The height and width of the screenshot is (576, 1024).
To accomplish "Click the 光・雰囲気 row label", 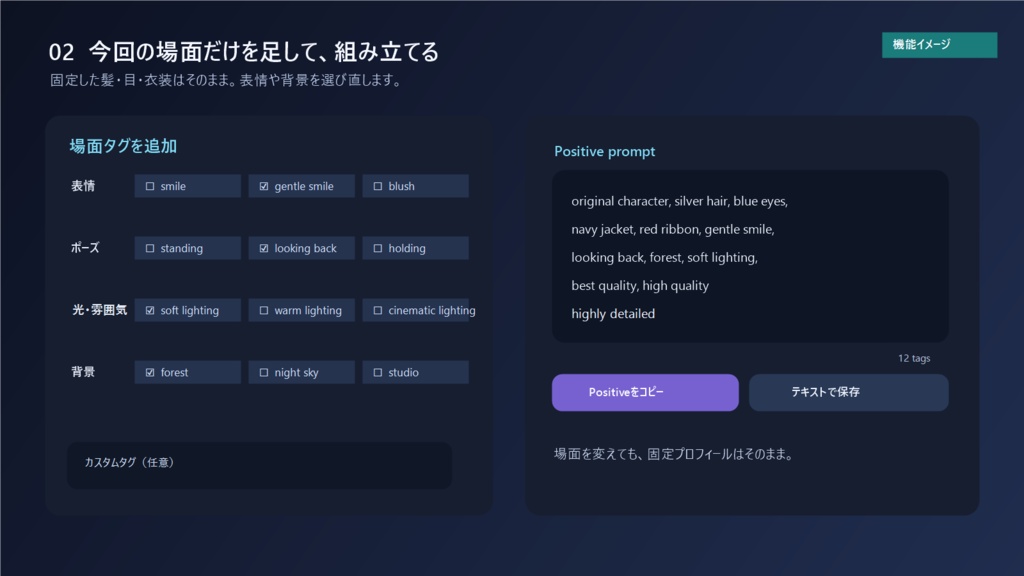I will point(99,310).
